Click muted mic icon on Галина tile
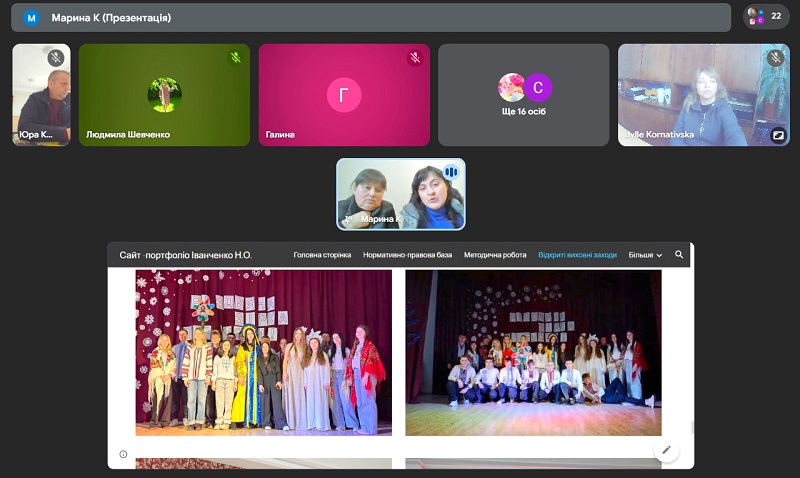The image size is (800, 478). [x=415, y=58]
